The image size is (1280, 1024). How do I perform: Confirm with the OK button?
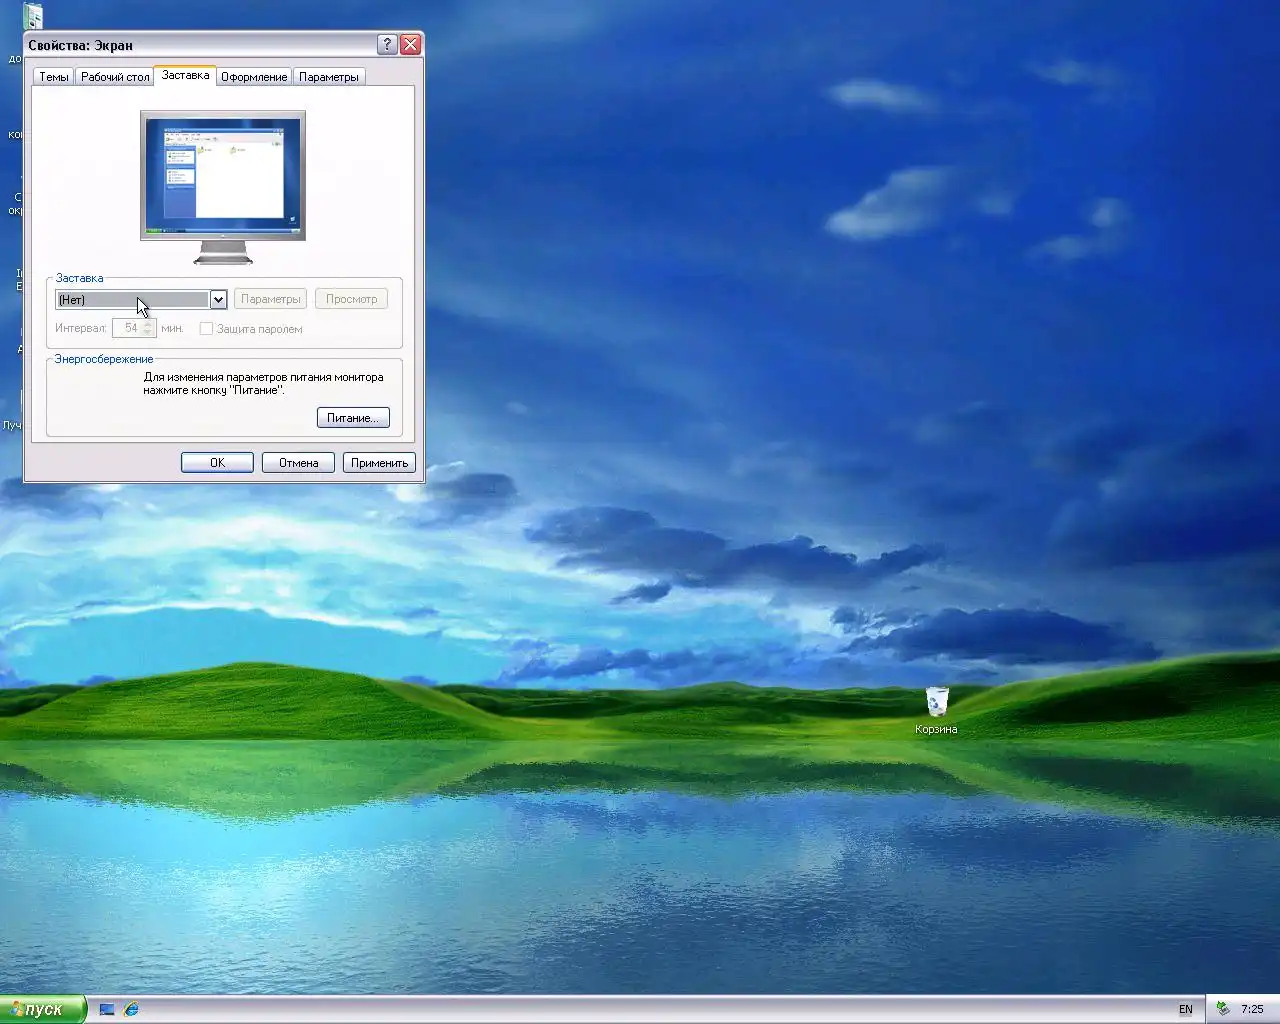click(x=217, y=463)
